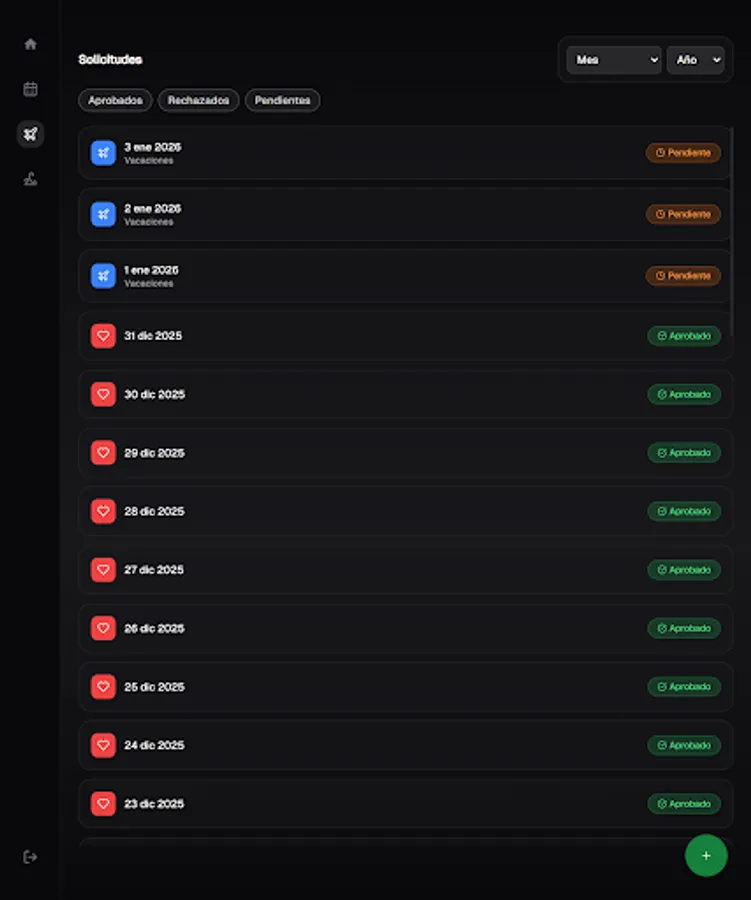Click the logout icon in sidebar
Image resolution: width=751 pixels, height=900 pixels.
[x=30, y=857]
